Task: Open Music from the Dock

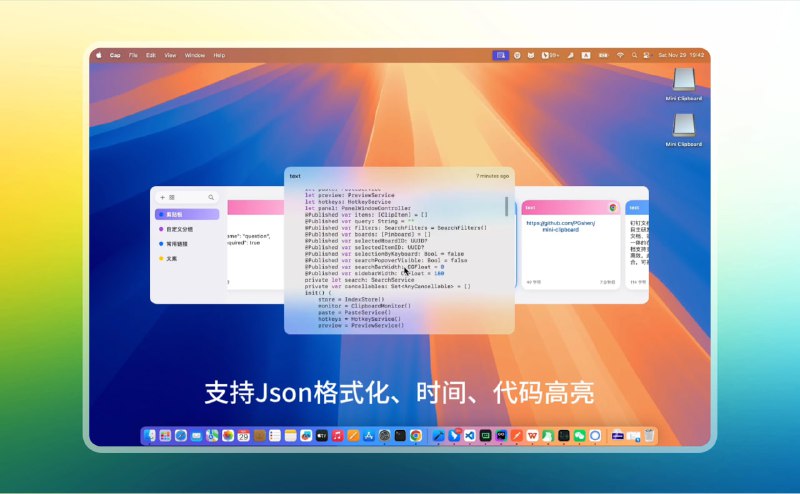Action: tap(337, 435)
